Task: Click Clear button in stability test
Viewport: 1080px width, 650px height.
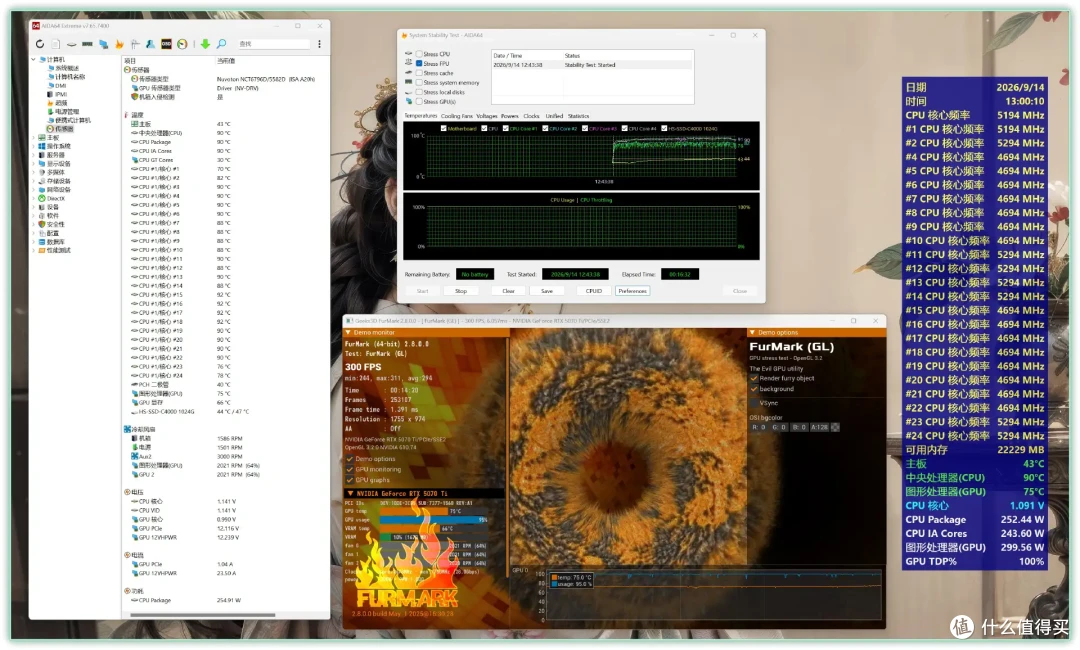Action: [x=508, y=291]
